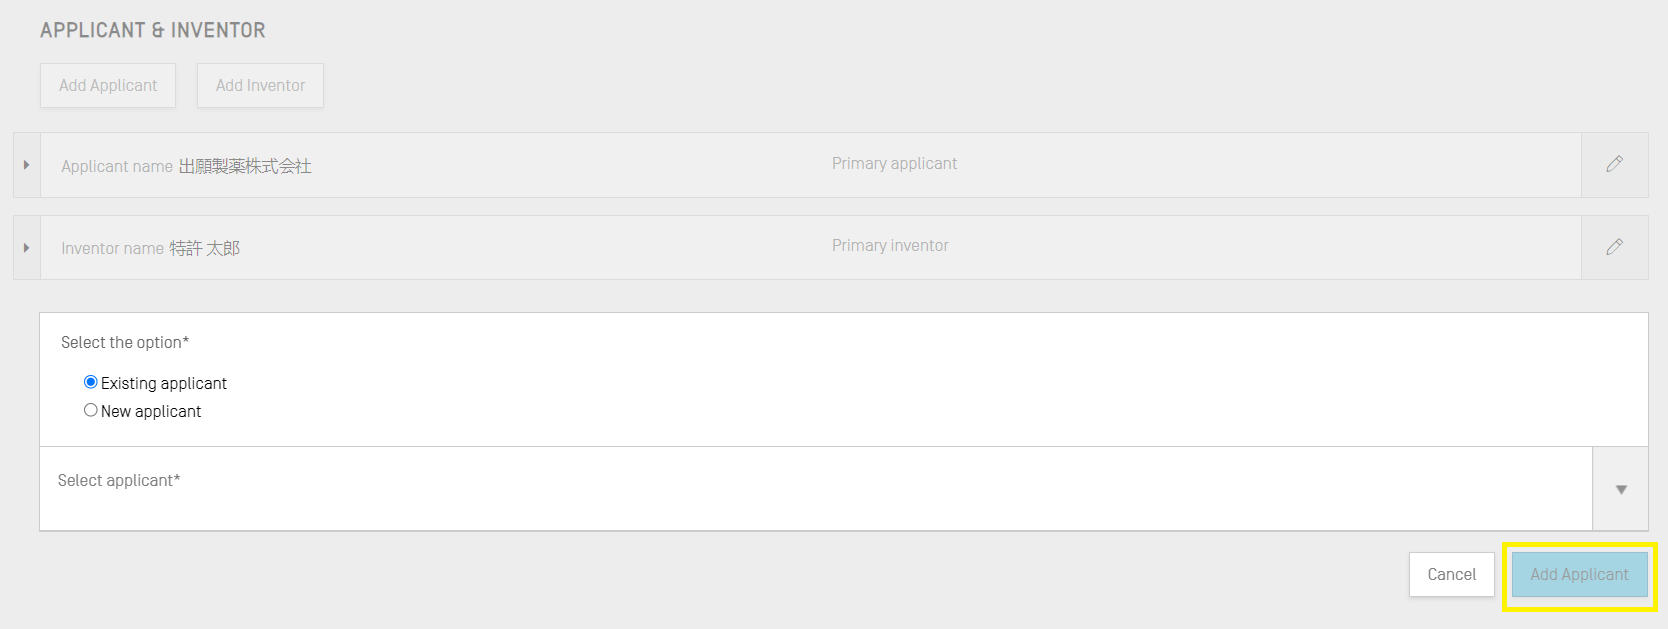Click the Add Inventor button

tap(260, 86)
